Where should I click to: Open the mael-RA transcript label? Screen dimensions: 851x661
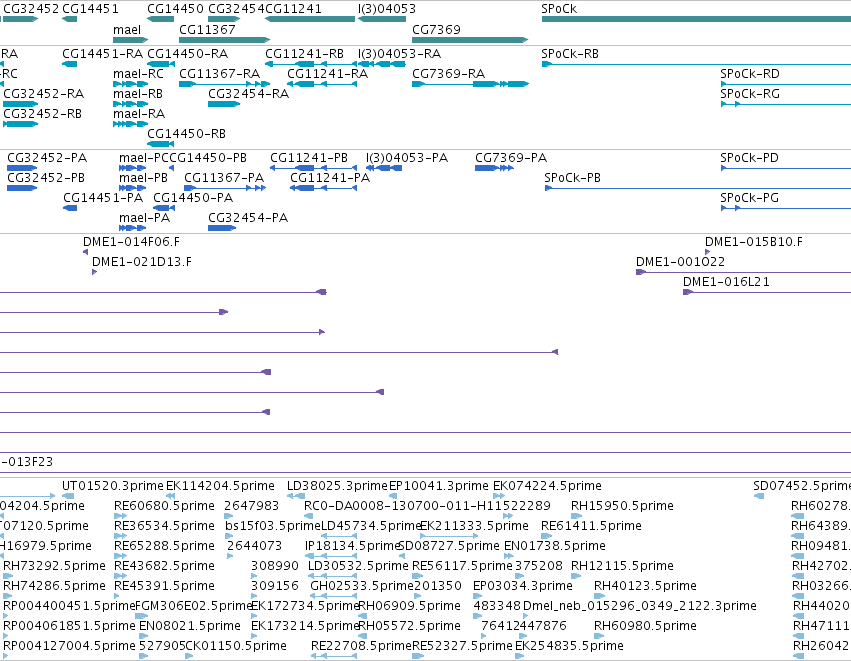pyautogui.click(x=139, y=114)
